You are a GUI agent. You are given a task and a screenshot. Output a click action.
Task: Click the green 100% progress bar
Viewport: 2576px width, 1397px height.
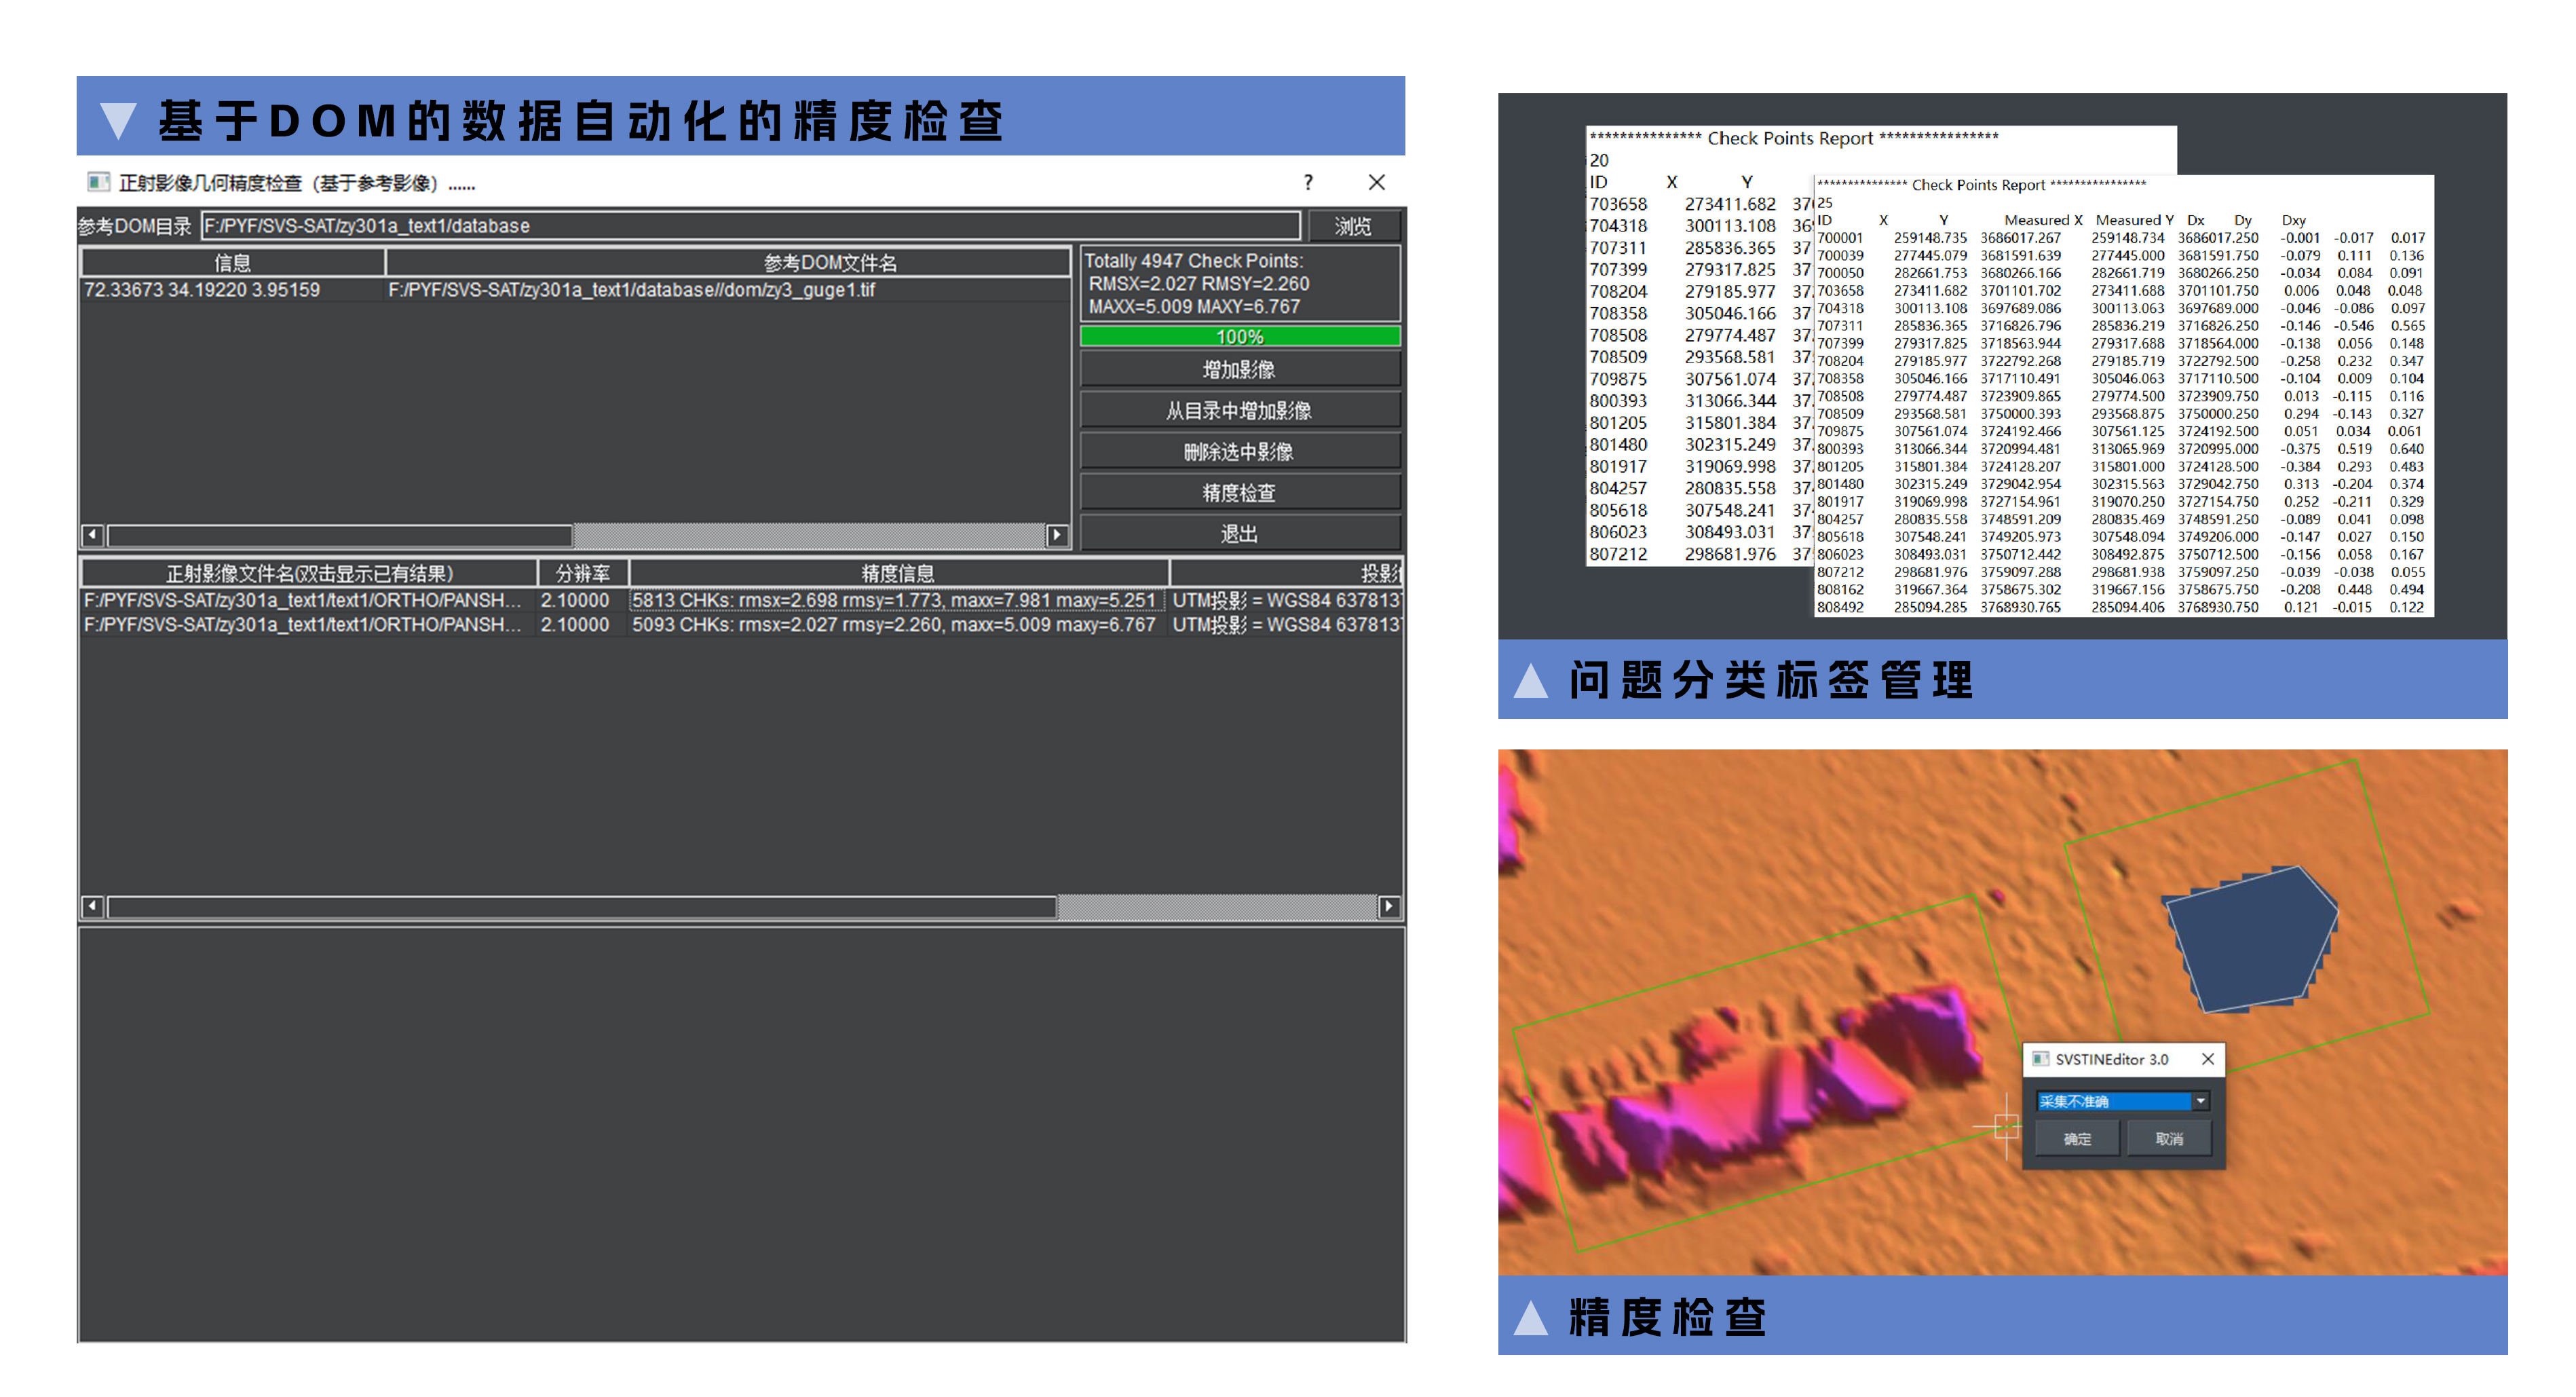pyautogui.click(x=1239, y=337)
